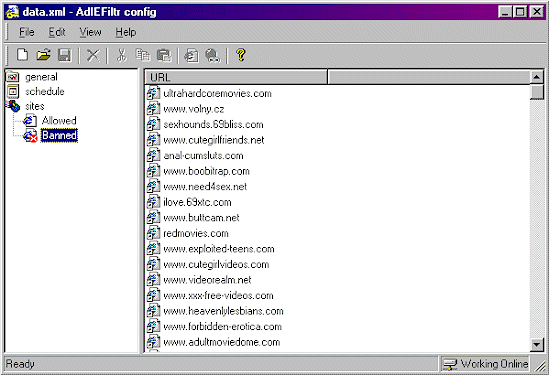
Task: Open the View menu
Action: click(x=90, y=32)
